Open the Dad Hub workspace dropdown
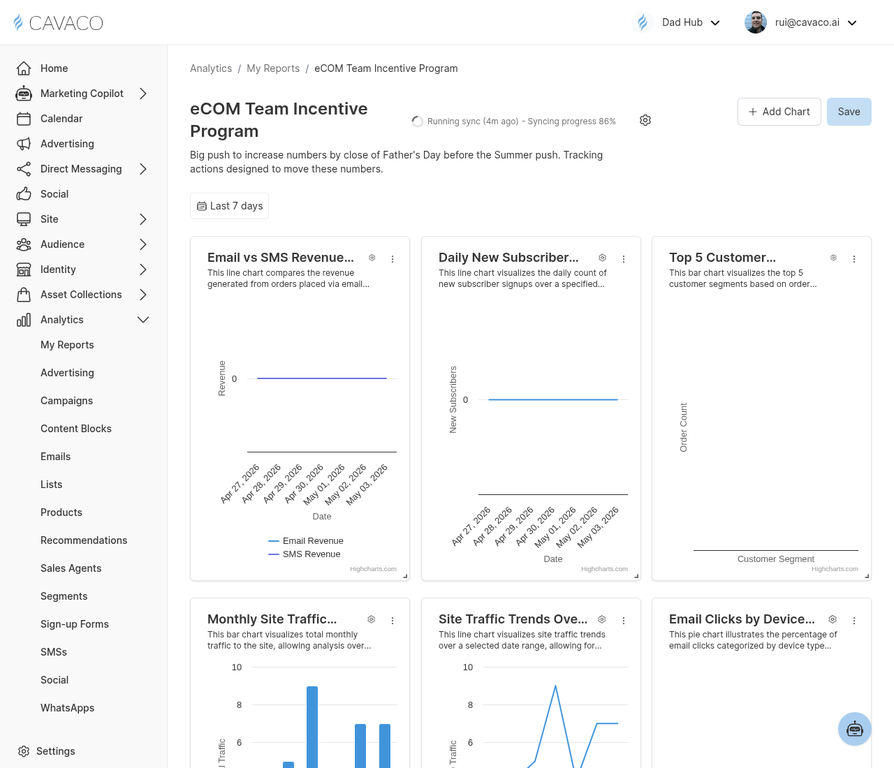 point(677,23)
